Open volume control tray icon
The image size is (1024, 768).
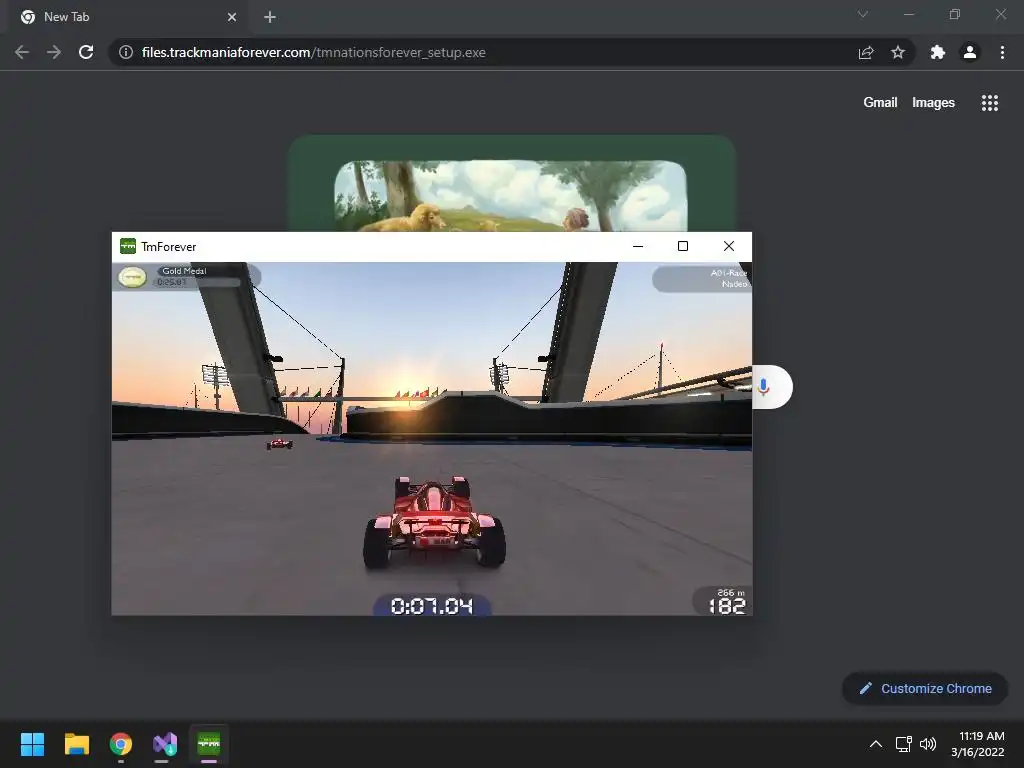pyautogui.click(x=928, y=744)
